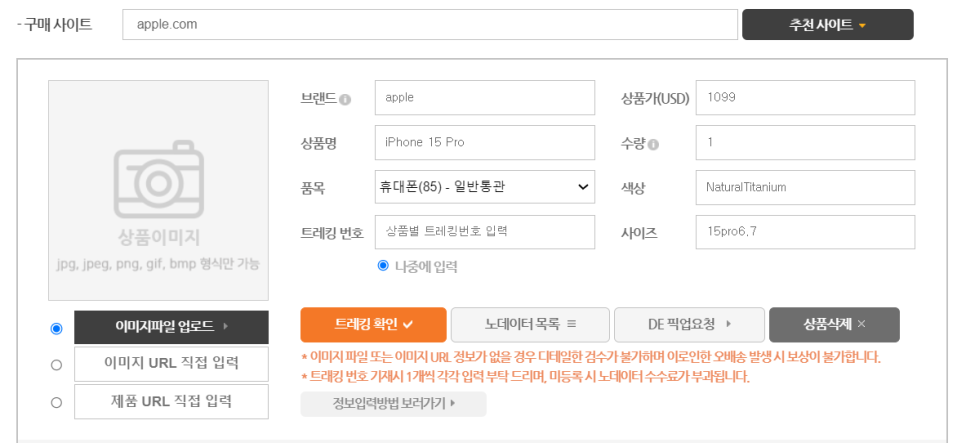The width and height of the screenshot is (966, 443).
Task: Click the 이미지 URL 직접 입력 option button
Action: point(171,364)
